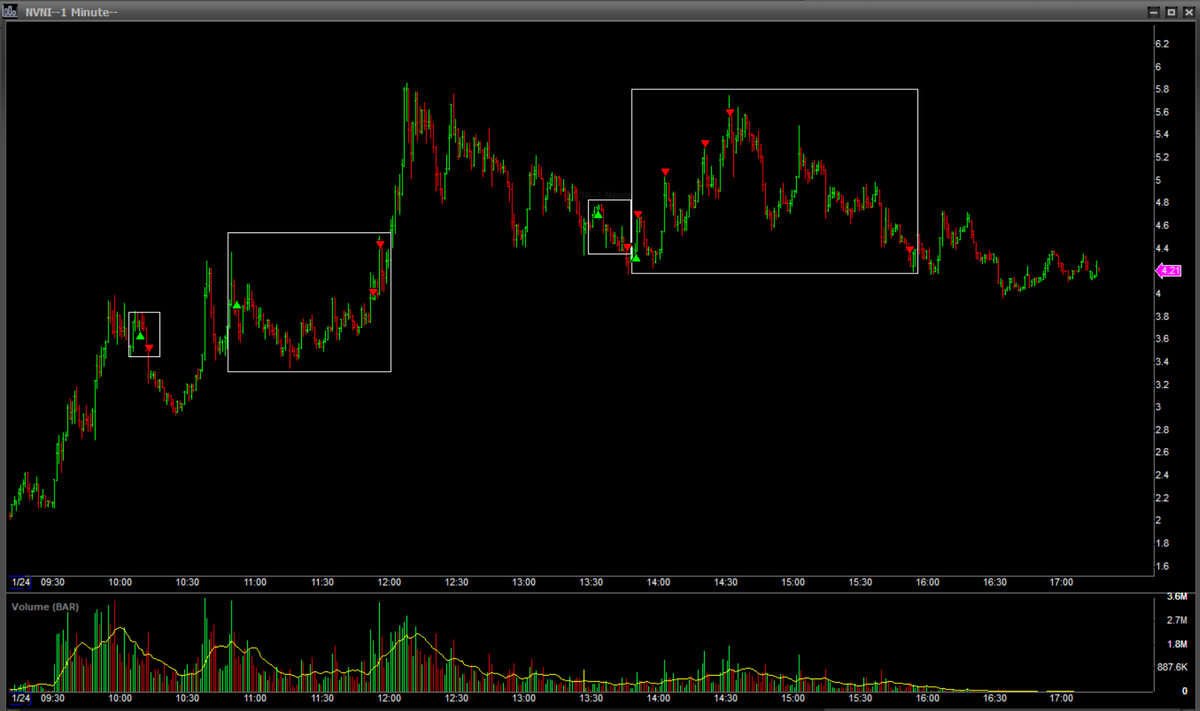This screenshot has width=1200, height=711.
Task: Click the 11:30 label on volume pane time axis
Action: 322,698
